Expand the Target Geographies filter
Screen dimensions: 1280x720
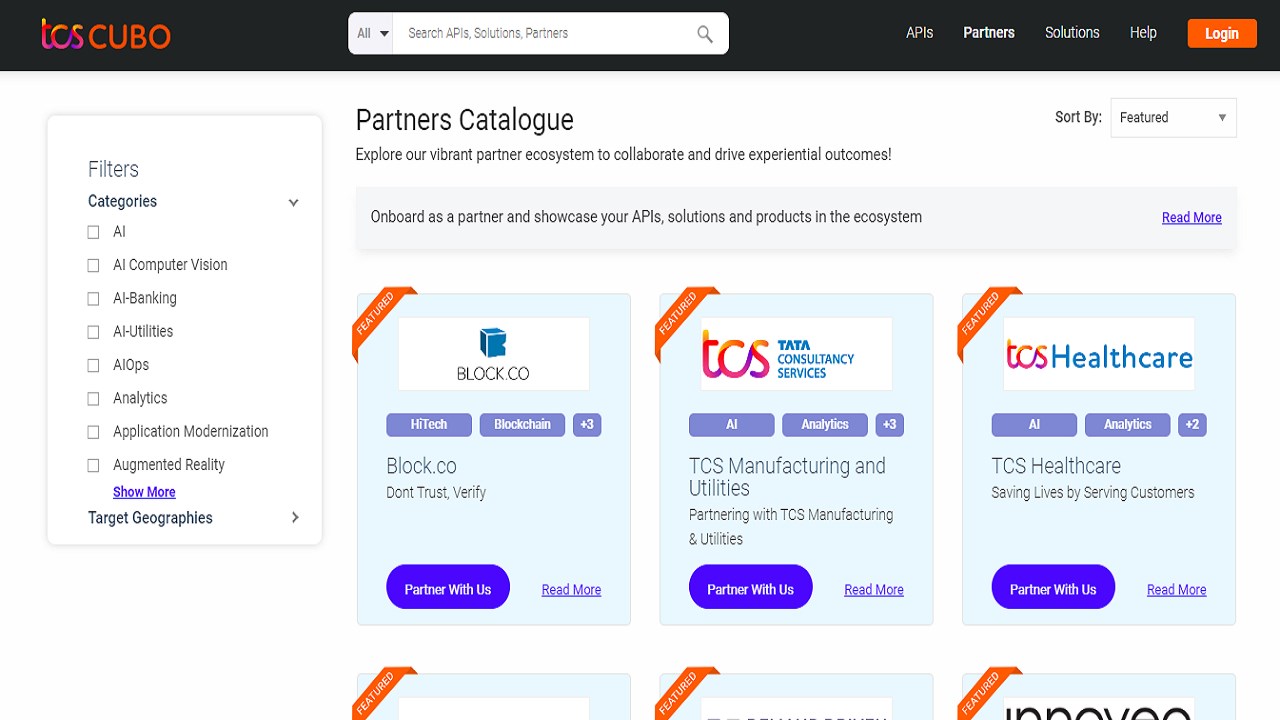tap(295, 517)
